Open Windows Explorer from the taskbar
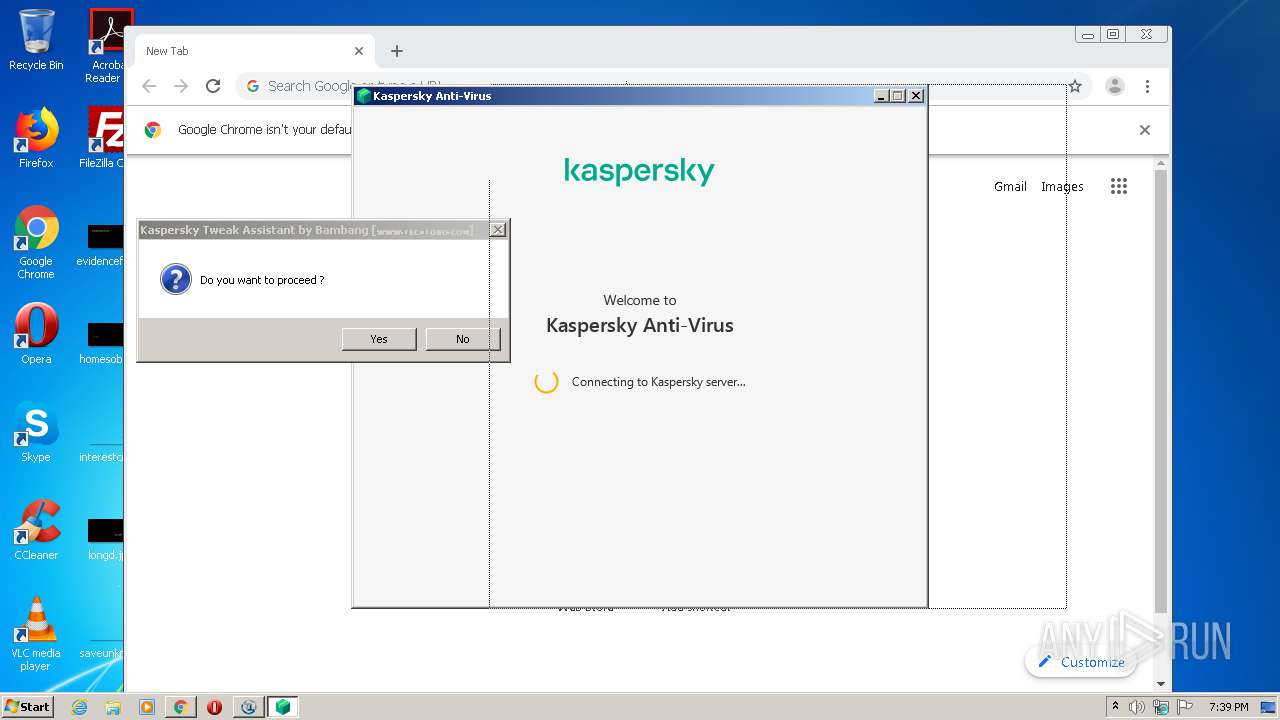 pos(113,707)
